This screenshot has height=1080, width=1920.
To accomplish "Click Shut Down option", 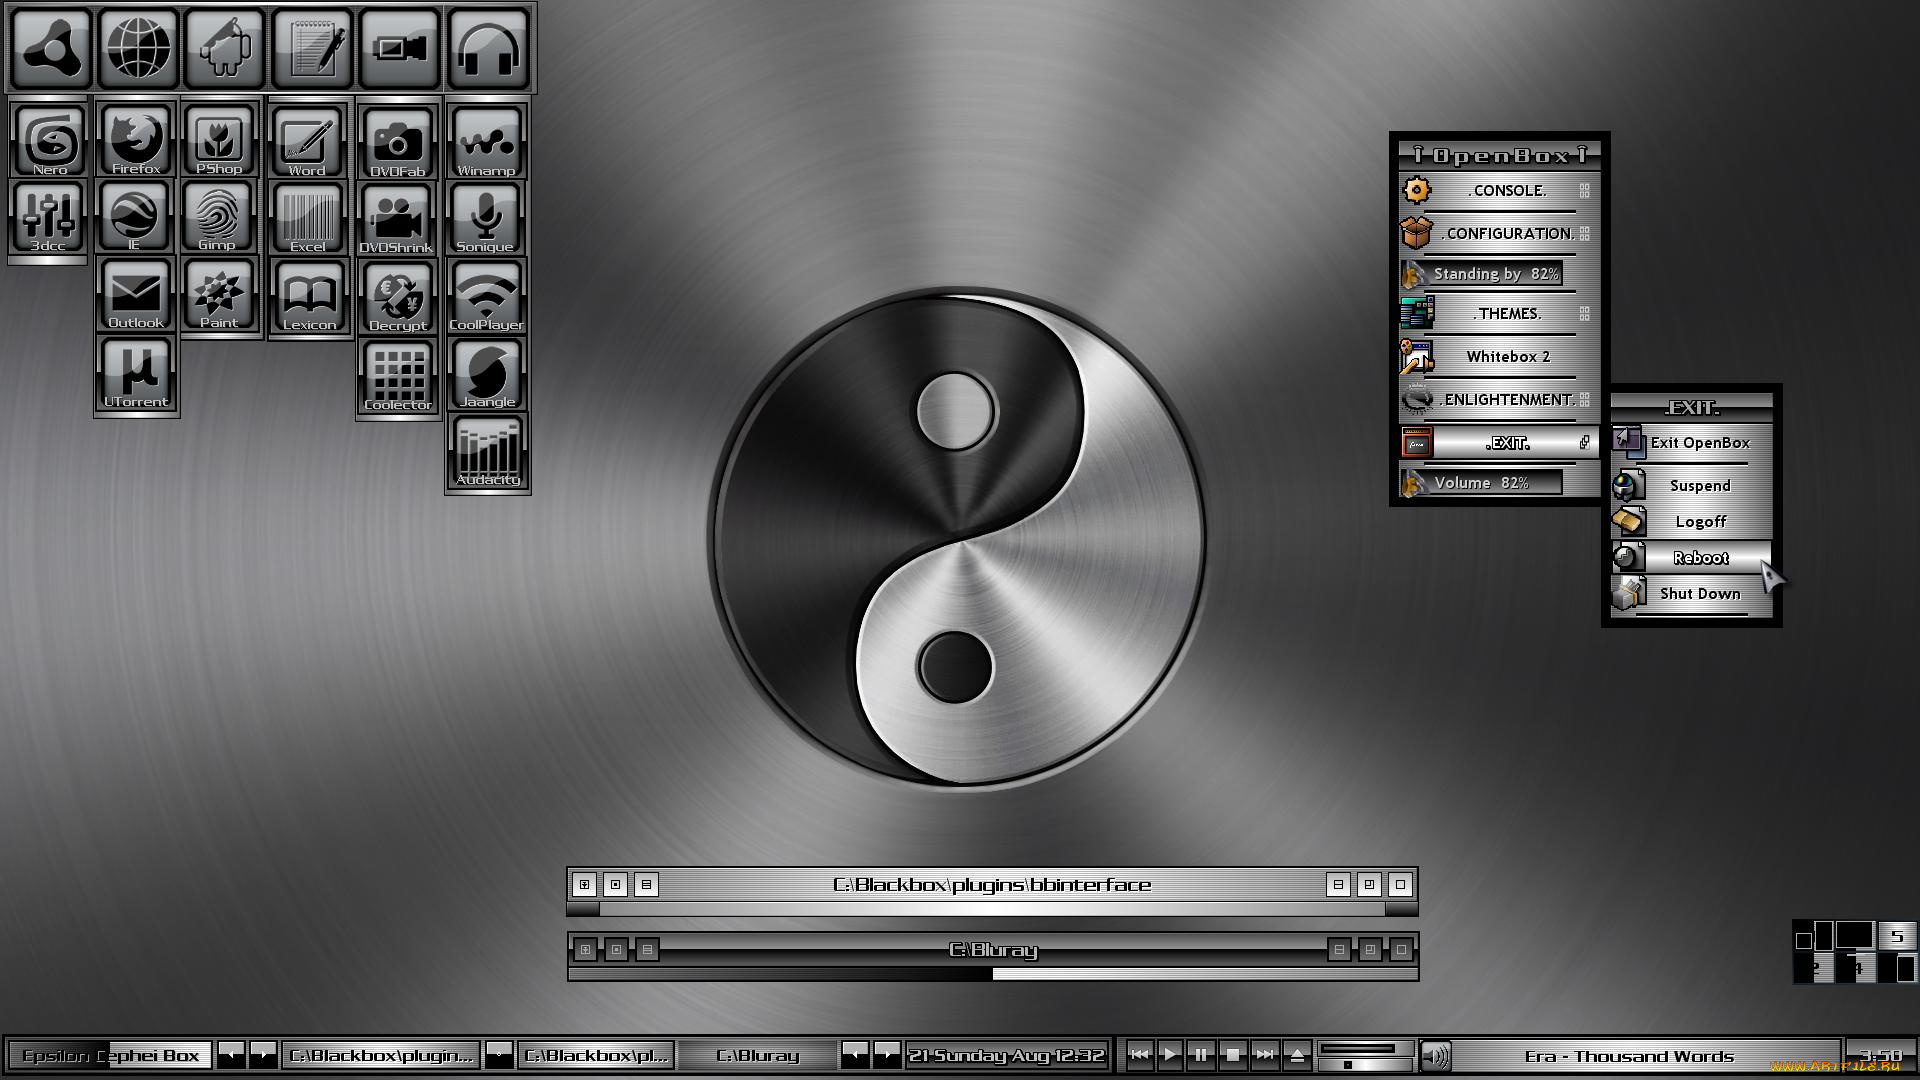I will pos(1700,592).
